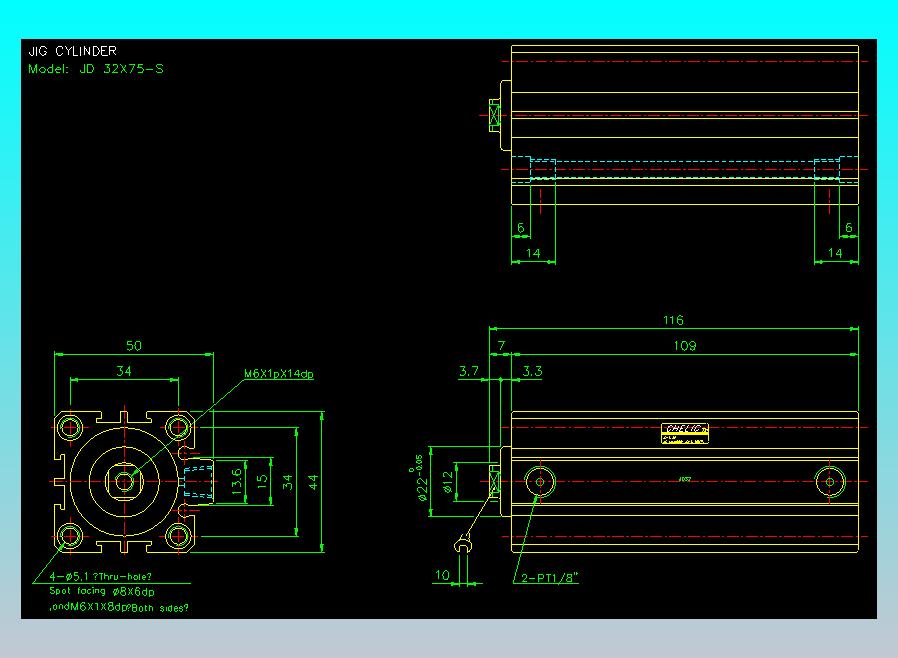This screenshot has height=658, width=898.
Task: Select the "15" vertical dimension value
Action: coord(262,481)
